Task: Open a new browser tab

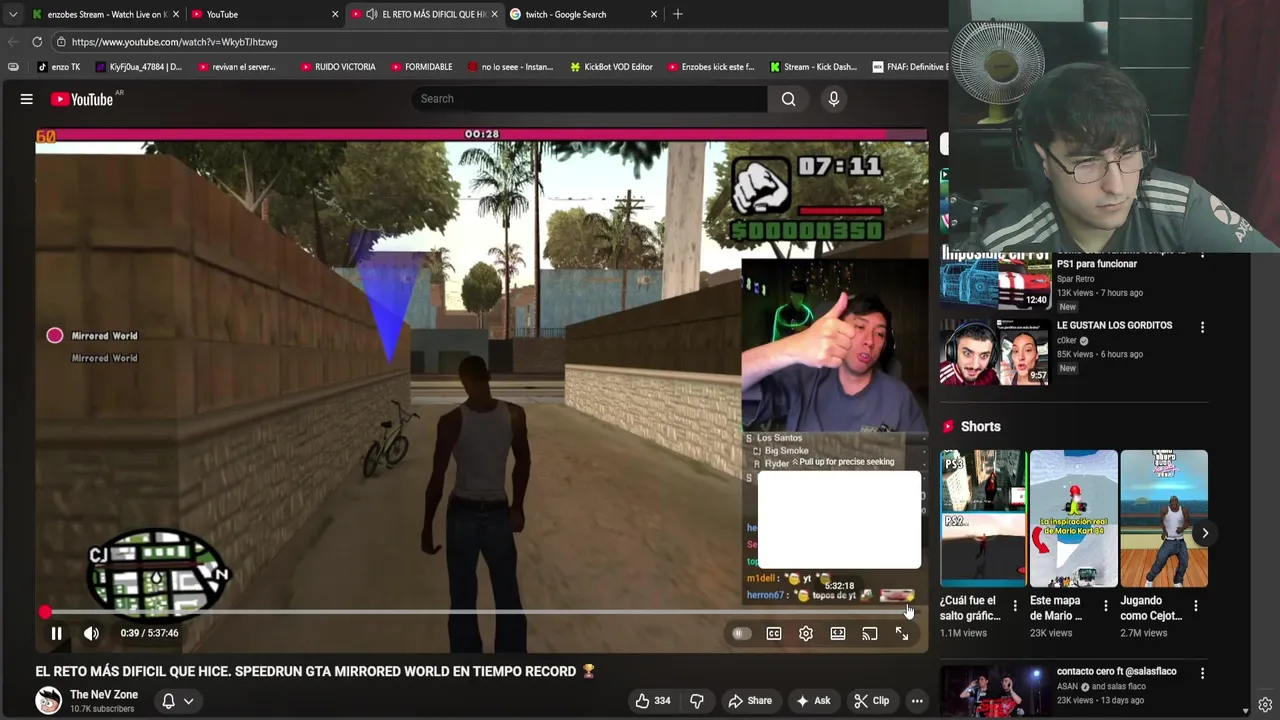Action: (678, 14)
